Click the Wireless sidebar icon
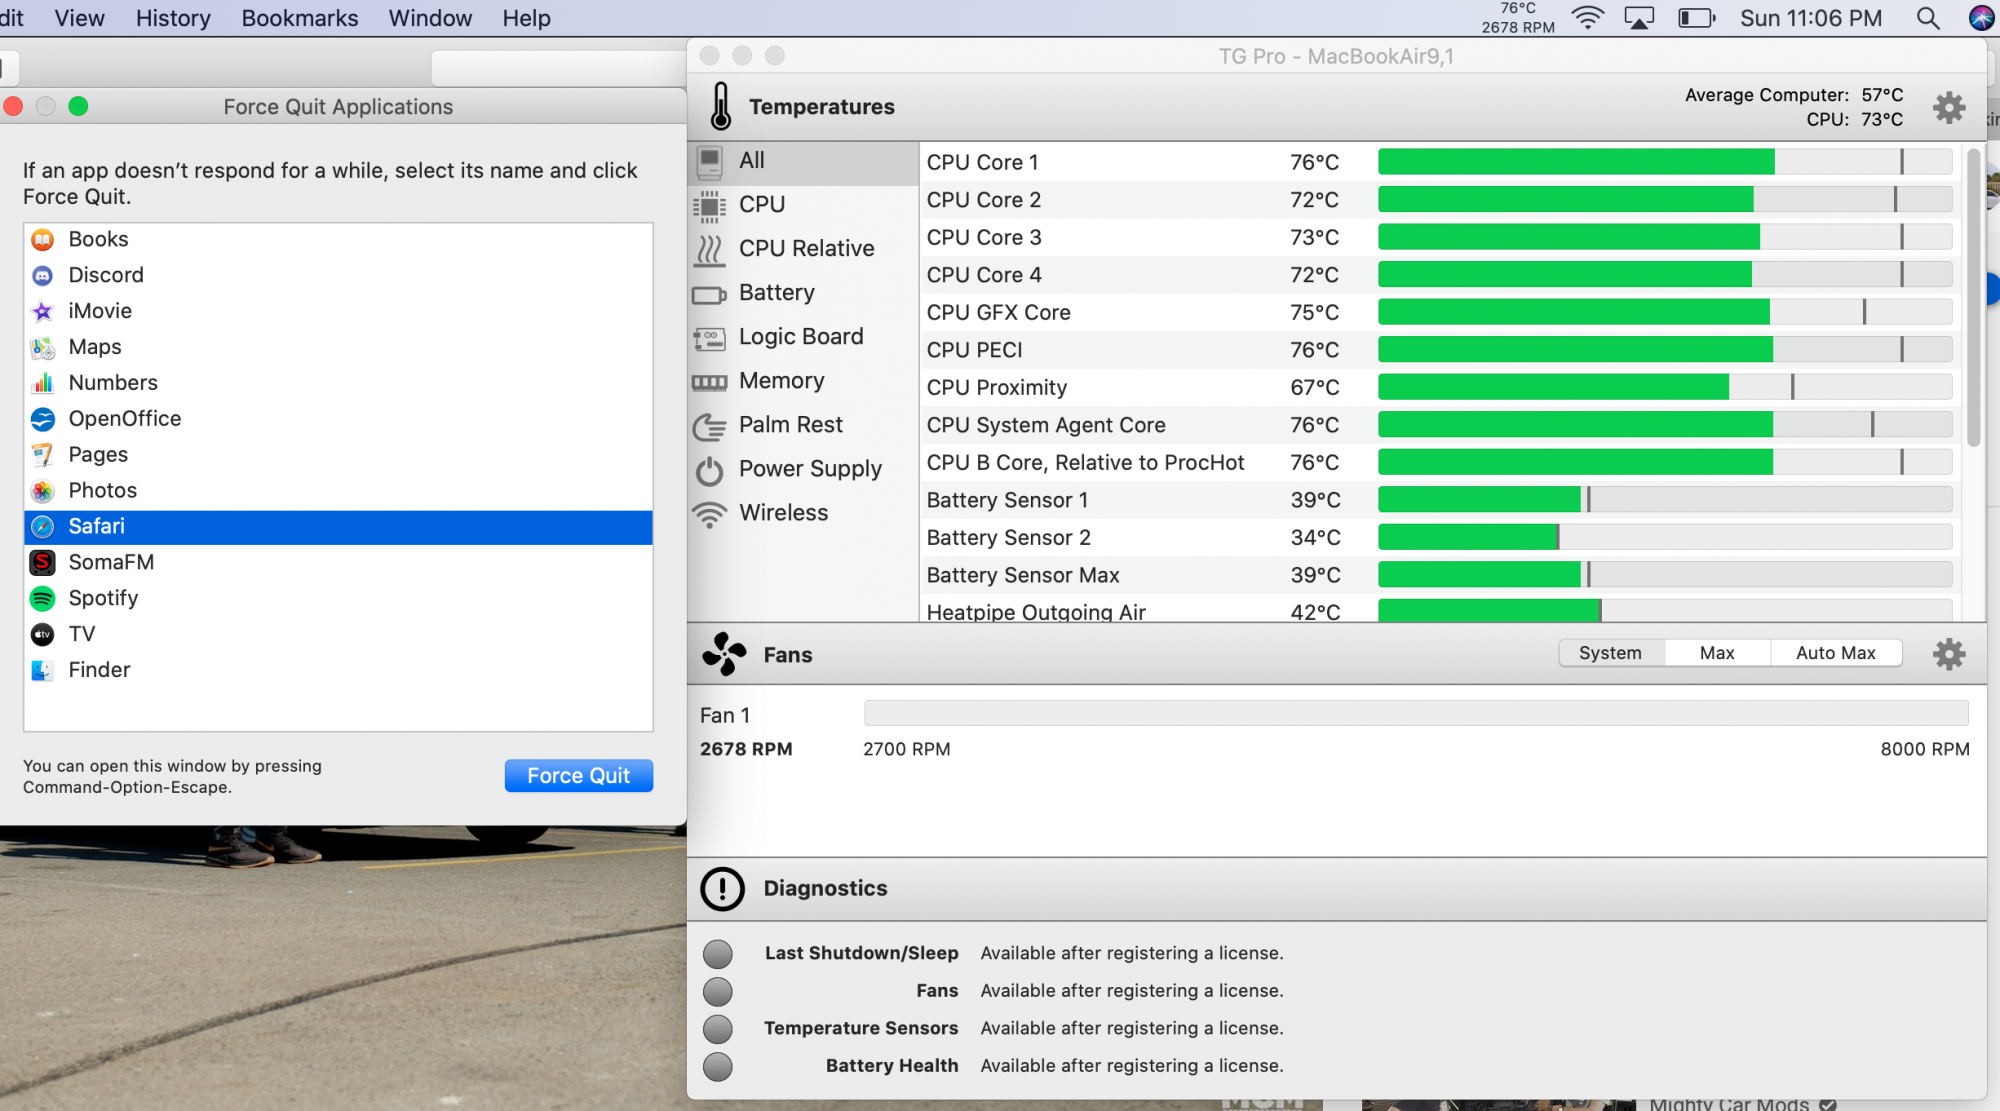2000x1111 pixels. pos(709,514)
